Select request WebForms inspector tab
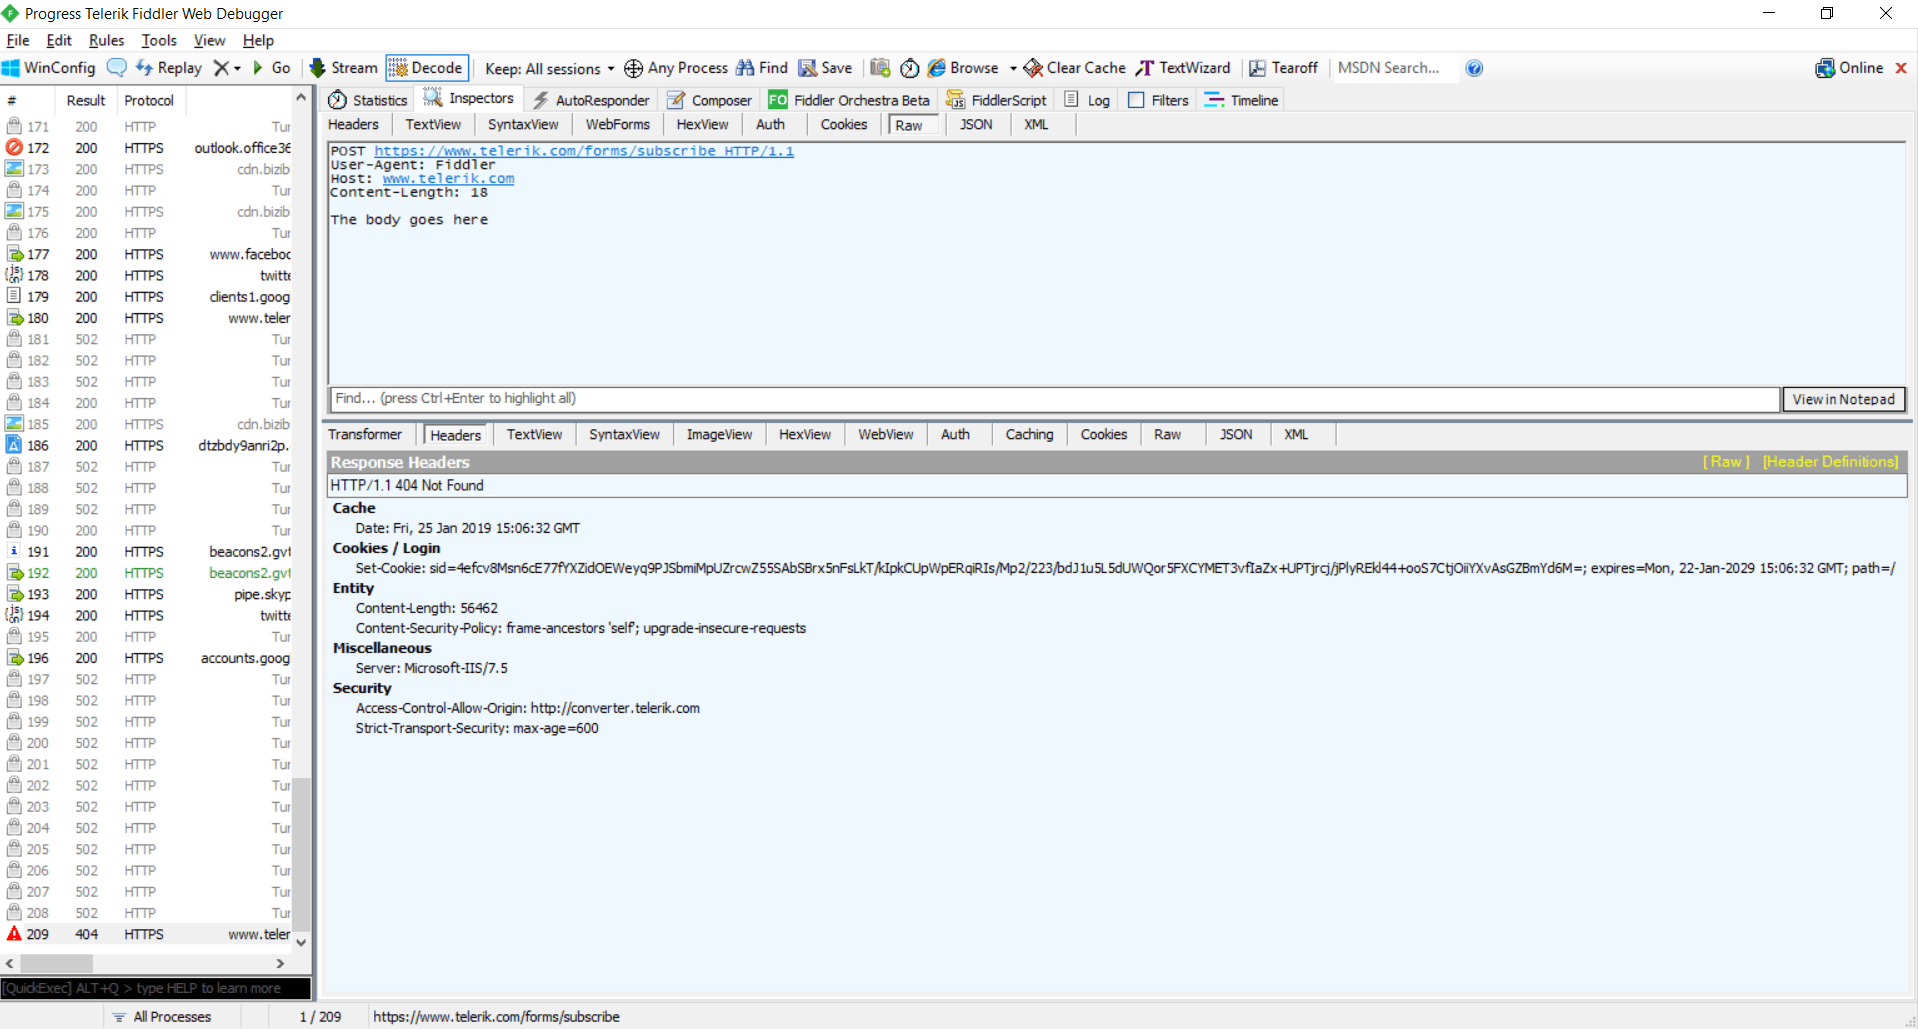 coord(617,125)
